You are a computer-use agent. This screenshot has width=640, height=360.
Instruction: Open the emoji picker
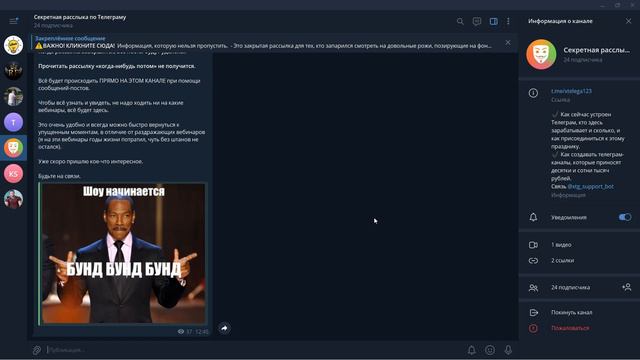[490, 350]
